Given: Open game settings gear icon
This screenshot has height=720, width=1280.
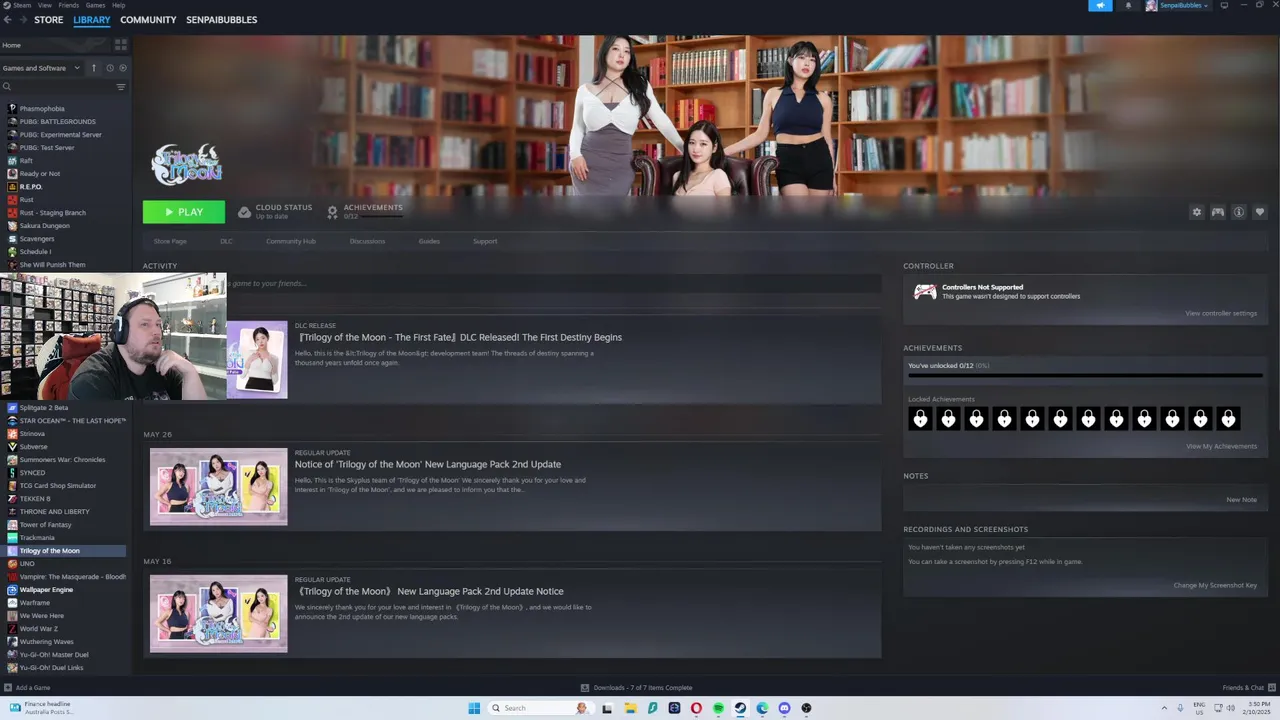Looking at the screenshot, I should click(1197, 212).
